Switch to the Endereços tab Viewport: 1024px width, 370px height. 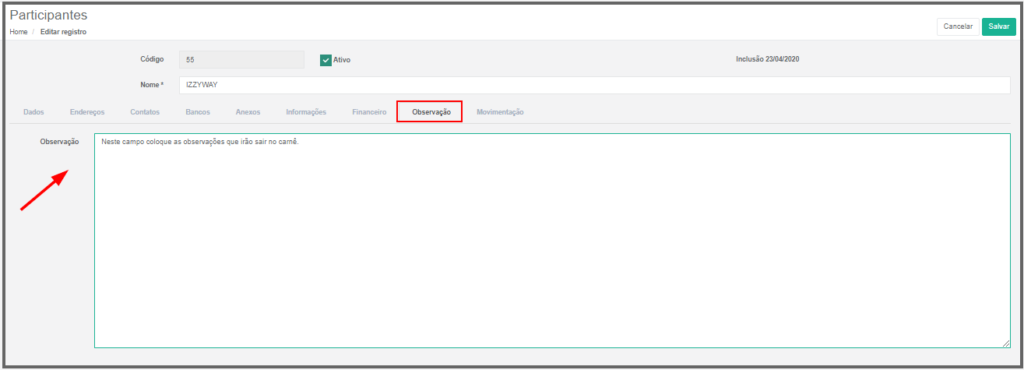[87, 112]
